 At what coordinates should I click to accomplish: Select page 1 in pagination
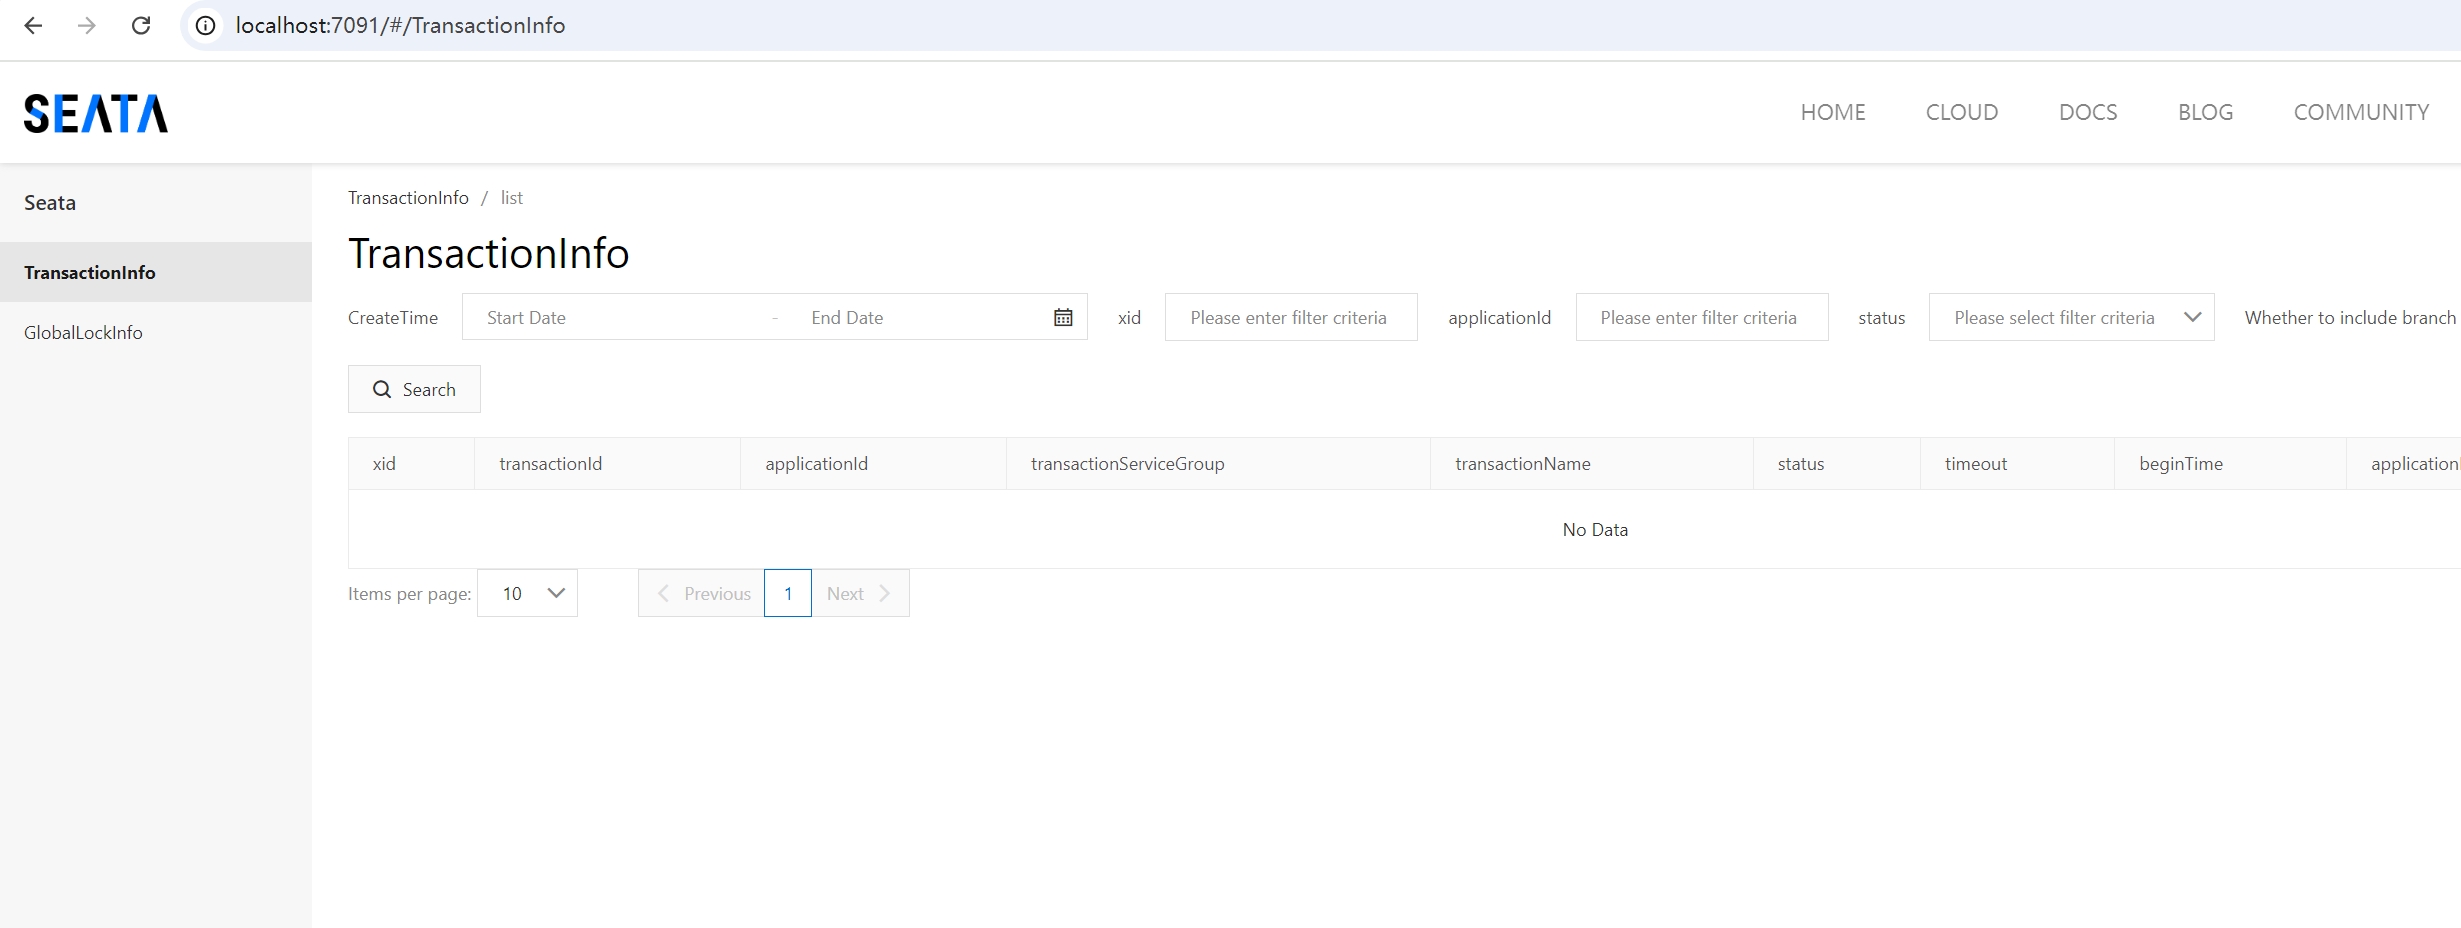pyautogui.click(x=788, y=593)
